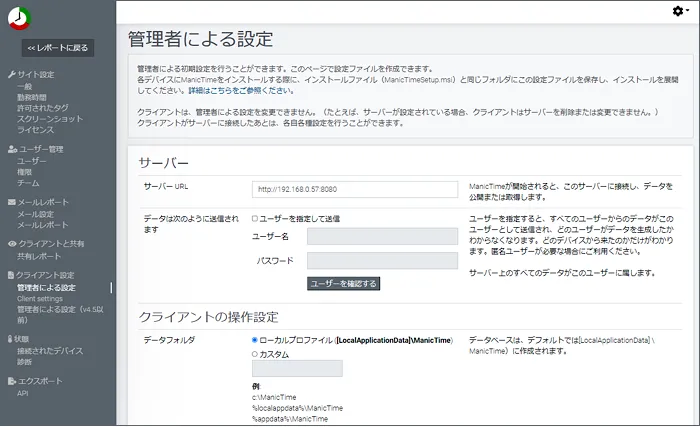
Task: Click the document icon beside クライアント設定
Action: pyautogui.click(x=11, y=275)
